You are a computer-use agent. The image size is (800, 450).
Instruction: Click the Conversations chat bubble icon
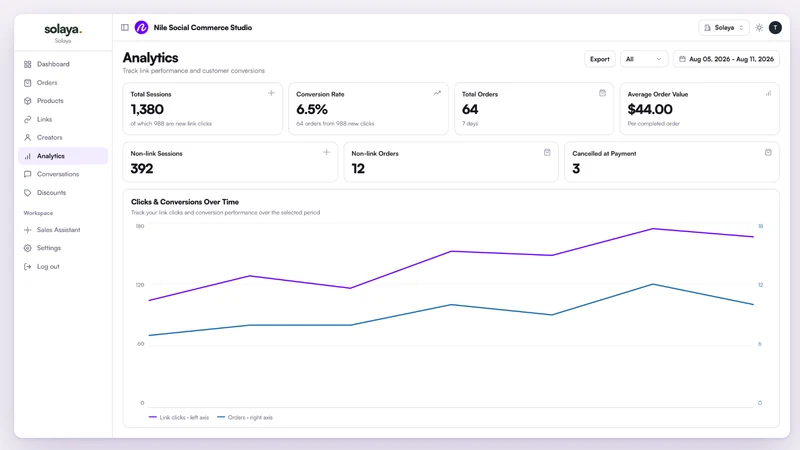pos(28,174)
